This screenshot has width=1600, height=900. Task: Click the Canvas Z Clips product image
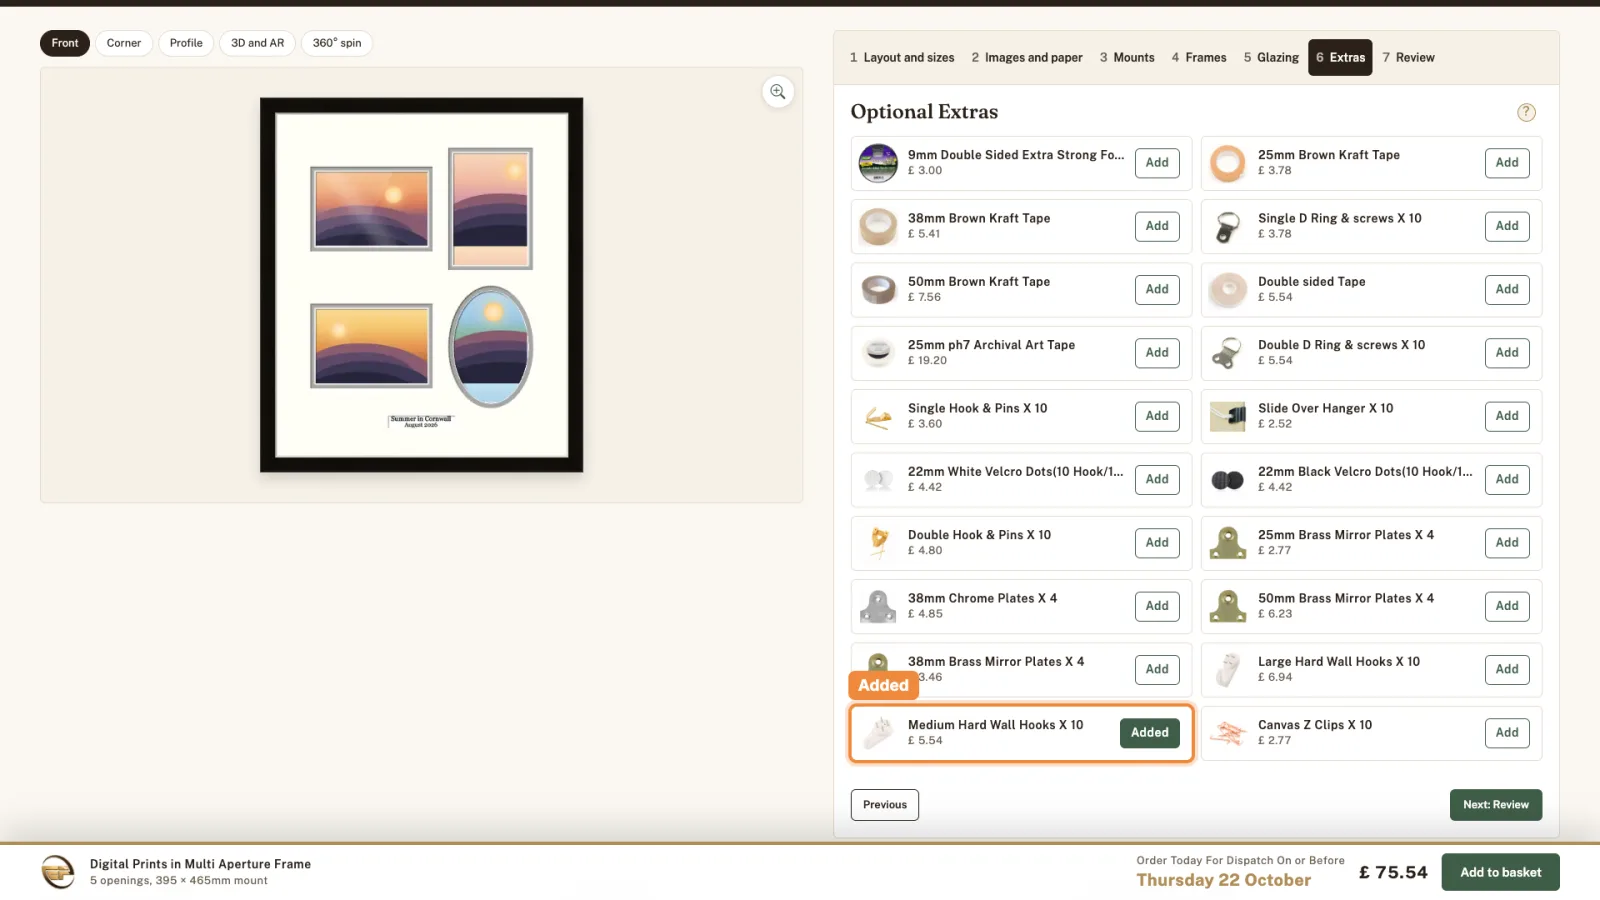1228,733
